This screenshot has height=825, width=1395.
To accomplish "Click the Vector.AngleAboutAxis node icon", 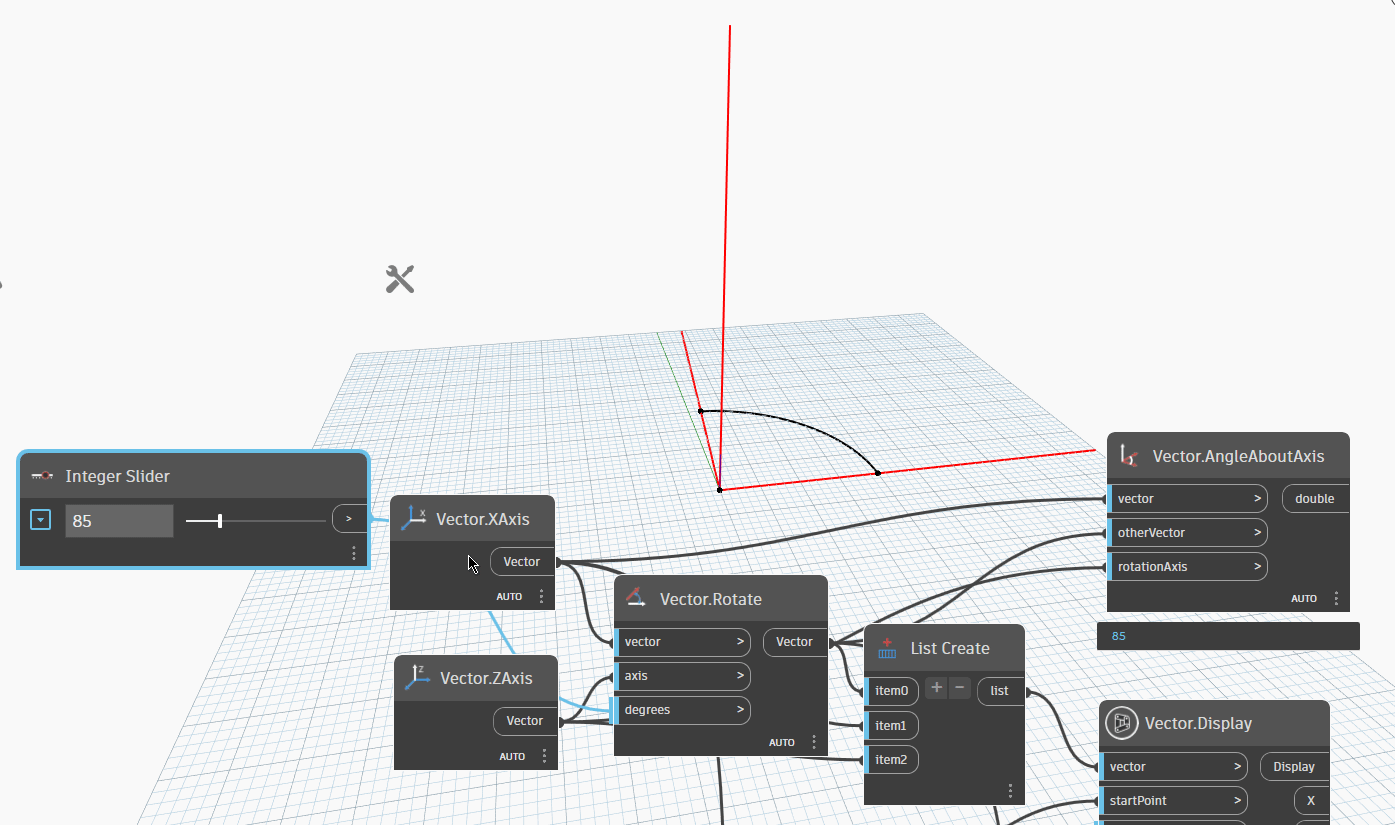I will pyautogui.click(x=1129, y=456).
